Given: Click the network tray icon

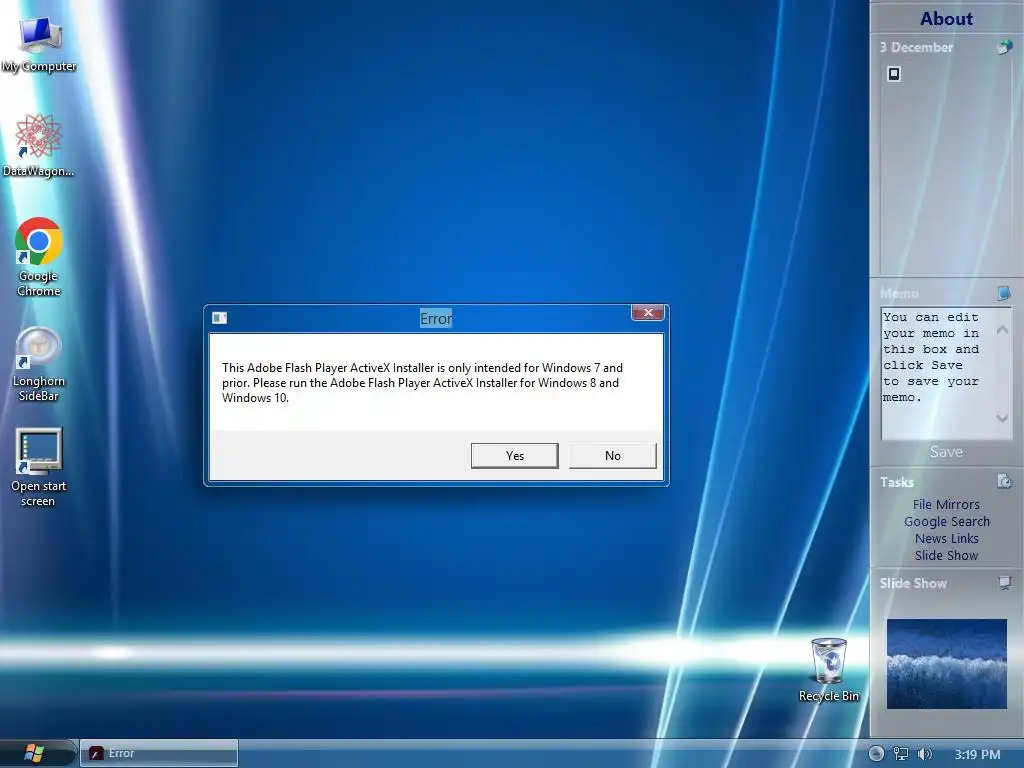Looking at the screenshot, I should click(x=901, y=754).
